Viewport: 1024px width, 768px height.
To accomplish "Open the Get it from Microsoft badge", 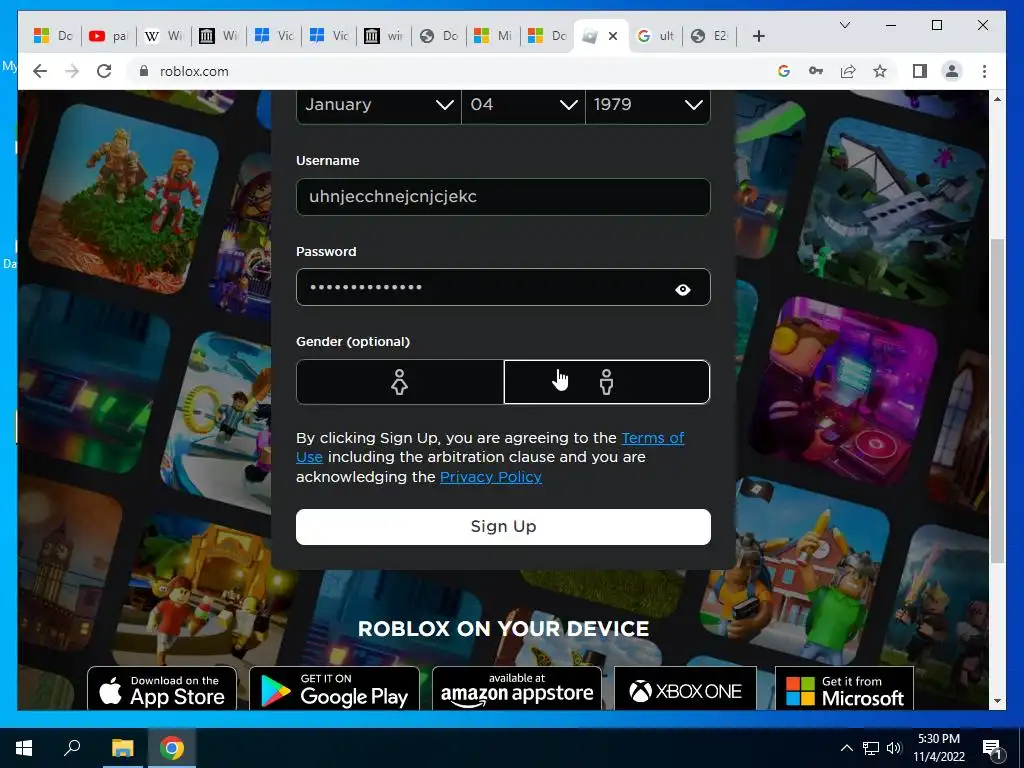I will coord(844,689).
